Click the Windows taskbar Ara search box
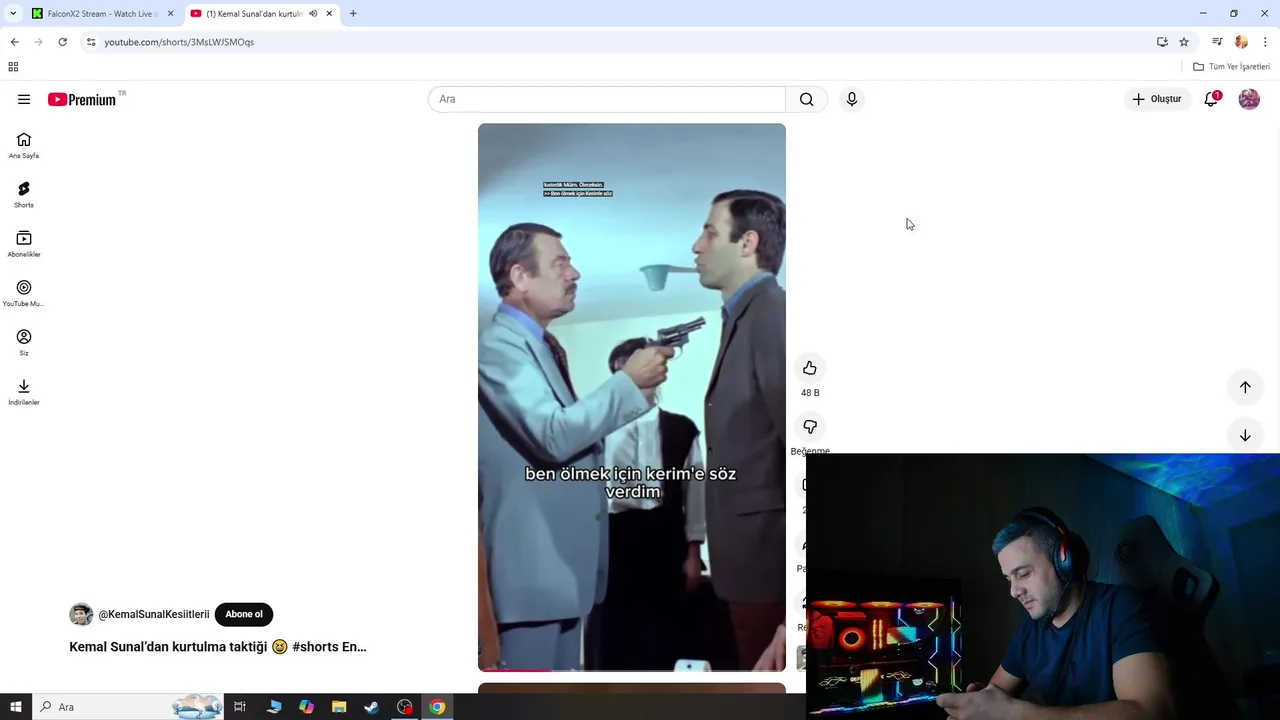The height and width of the screenshot is (720, 1280). (127, 707)
